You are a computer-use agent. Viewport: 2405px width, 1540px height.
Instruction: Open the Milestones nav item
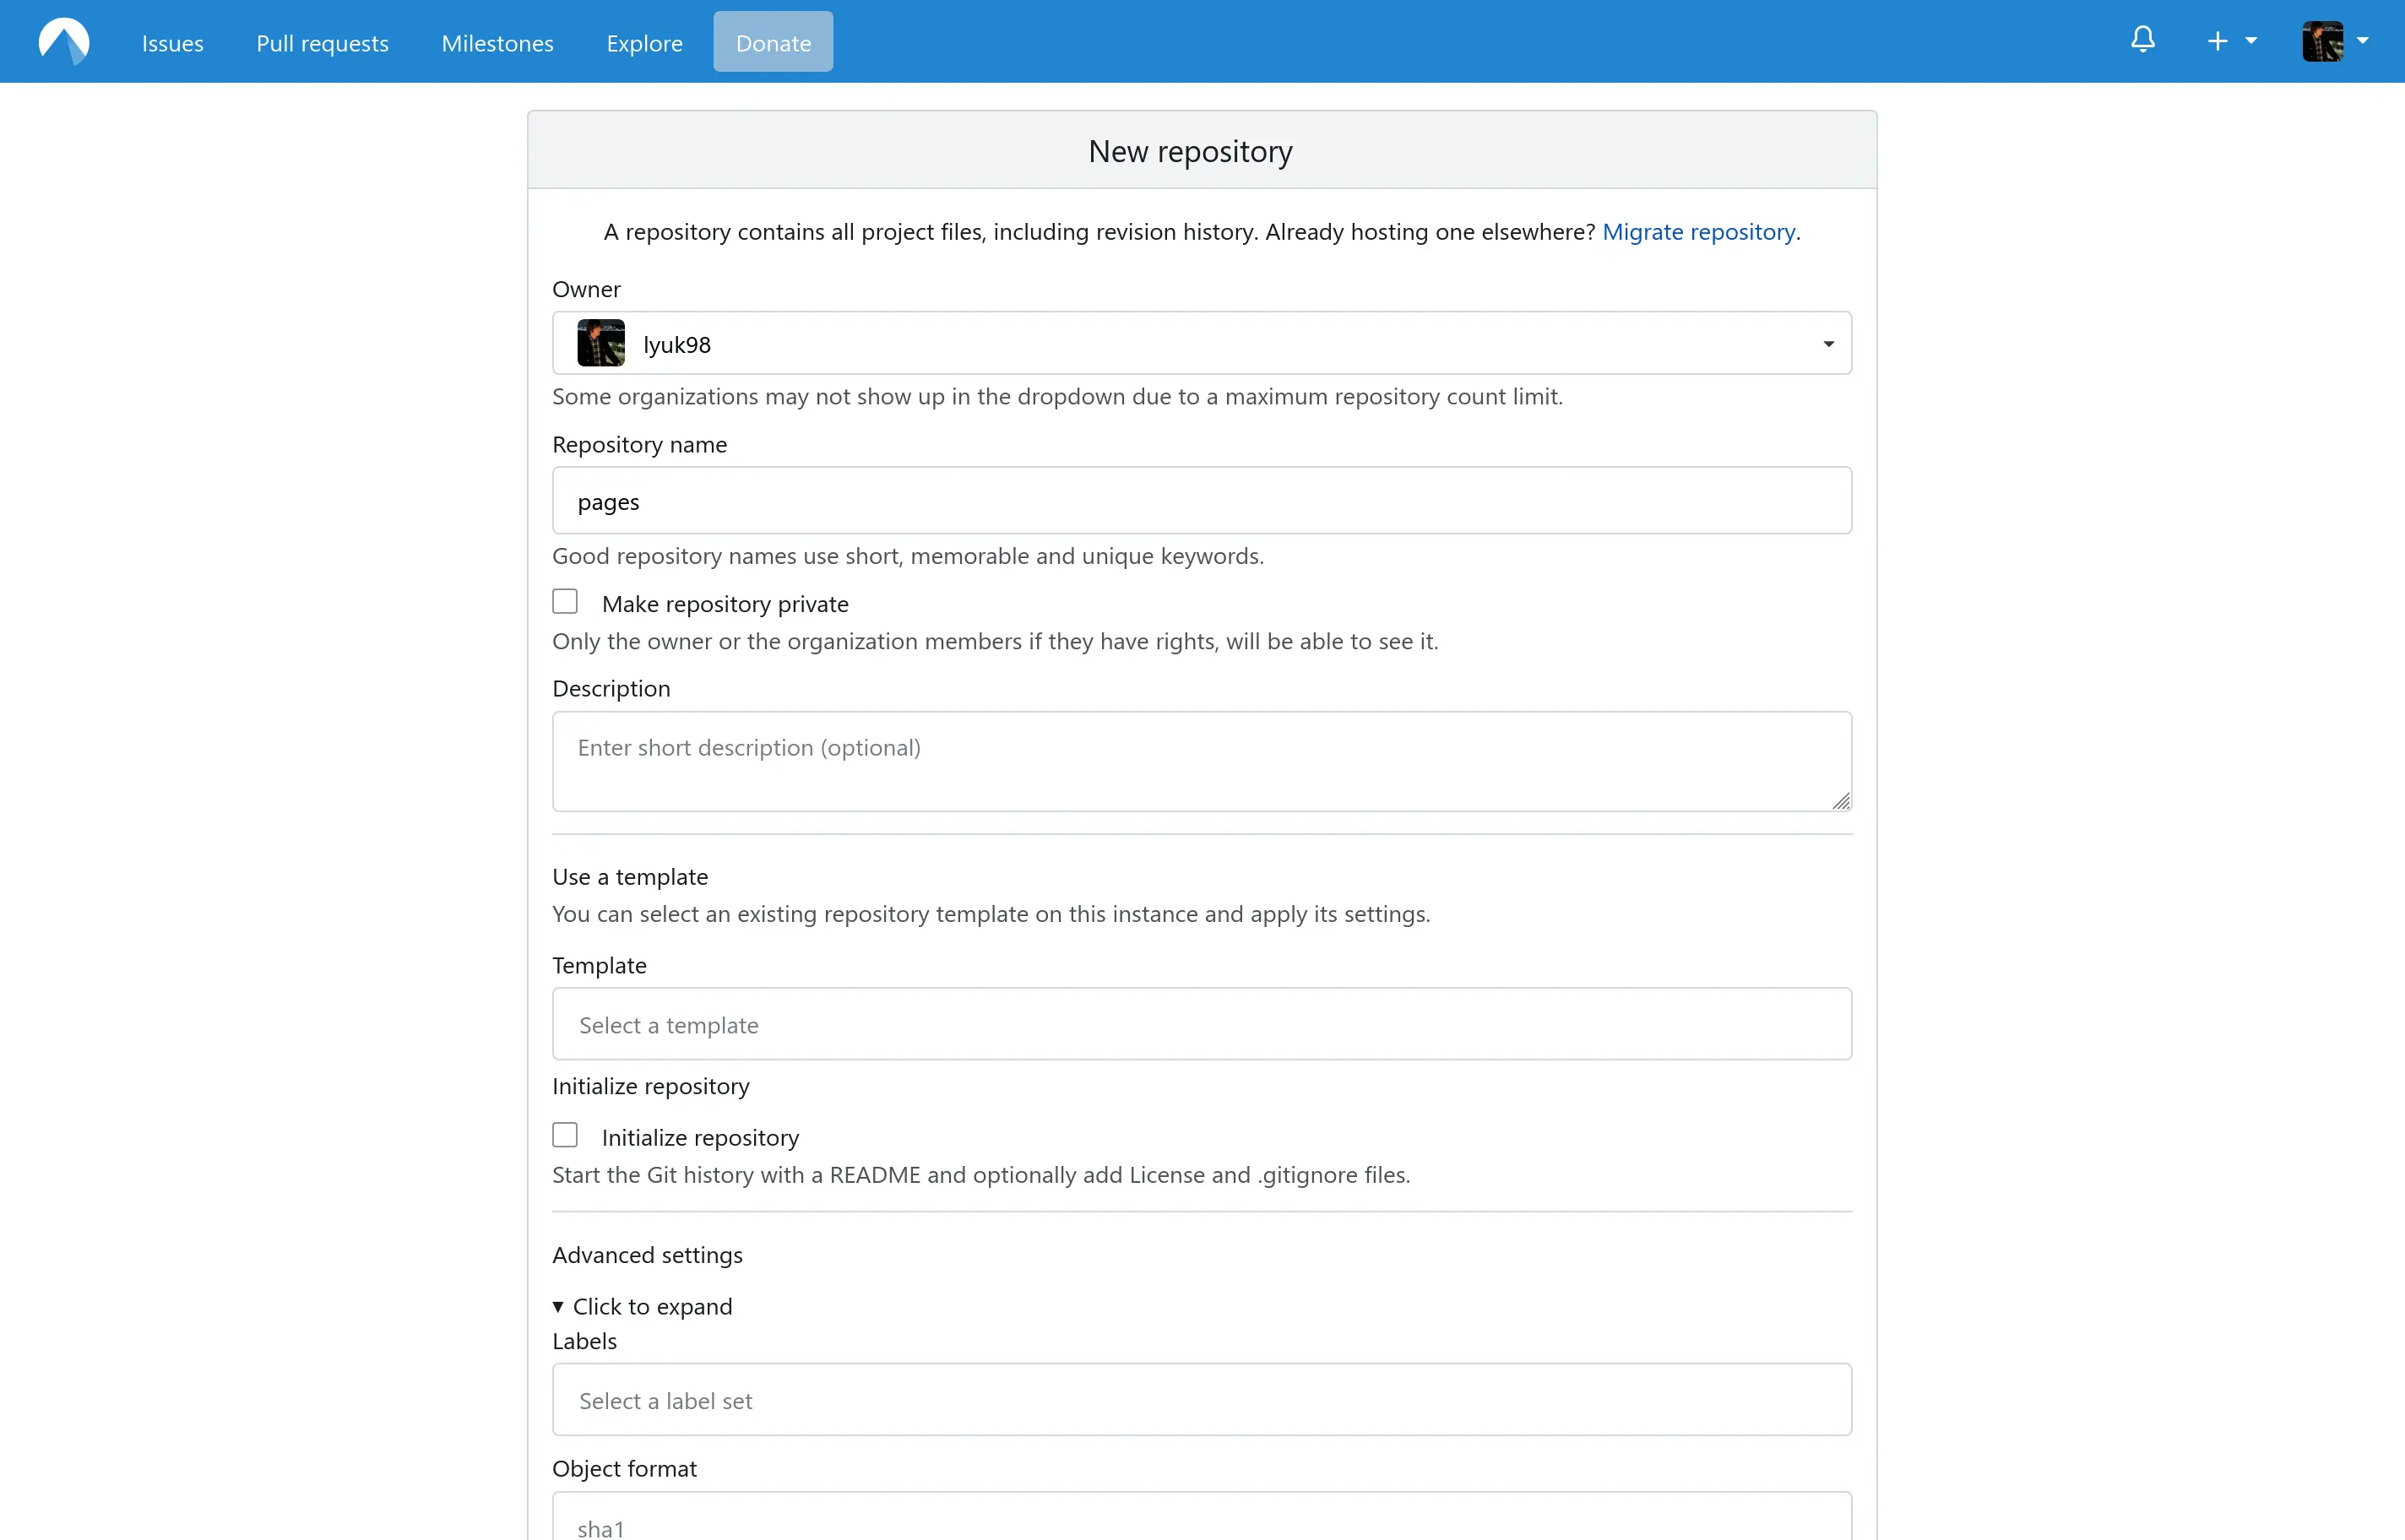pyautogui.click(x=497, y=43)
